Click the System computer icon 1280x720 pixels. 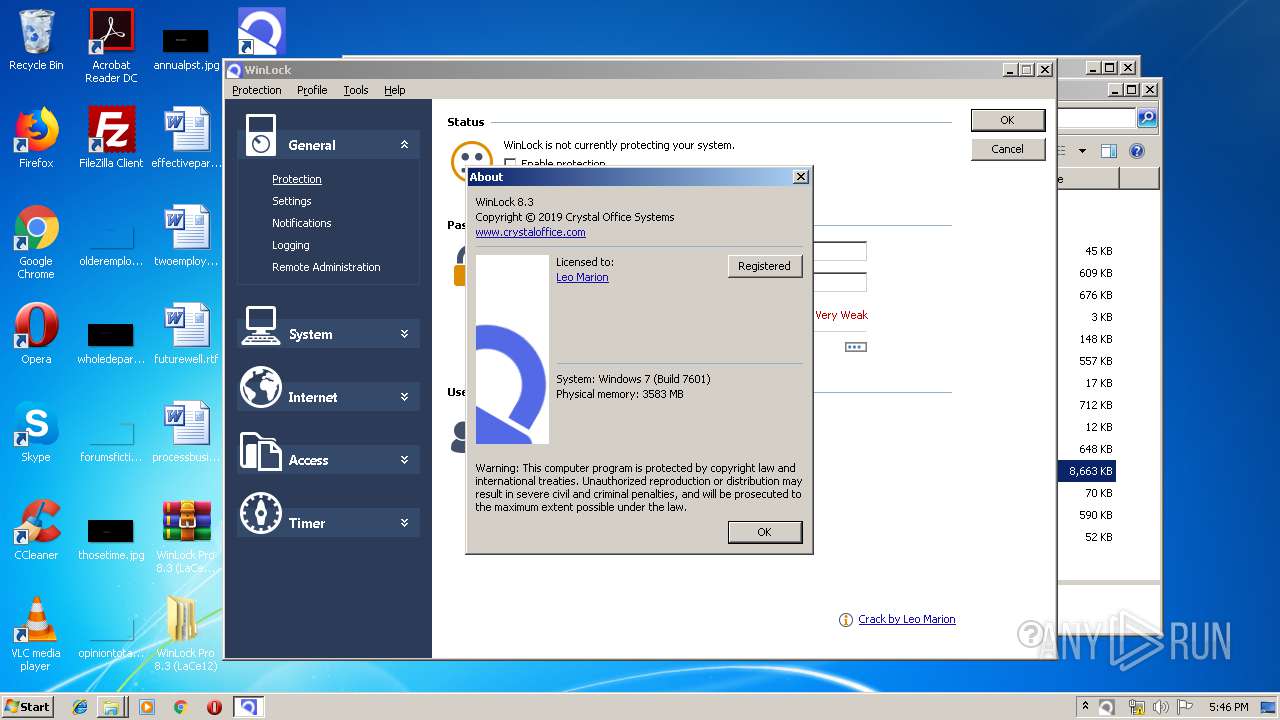point(260,325)
